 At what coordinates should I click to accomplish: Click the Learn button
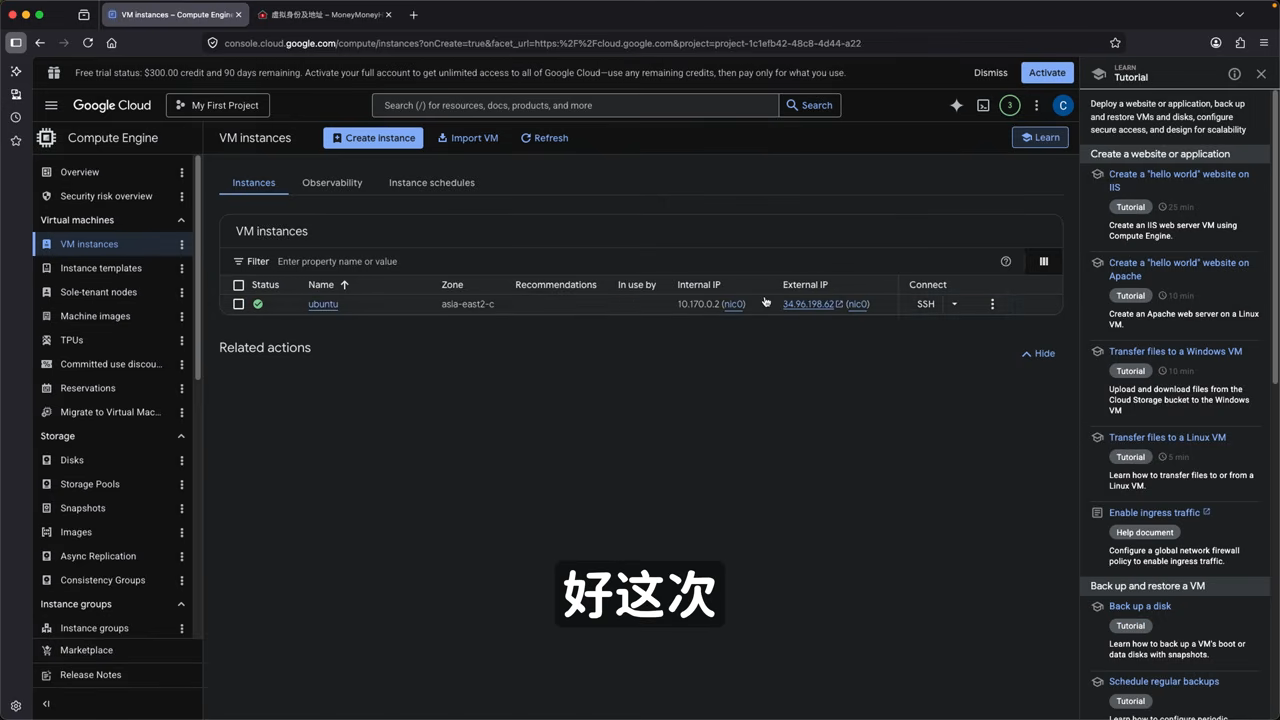coord(1040,138)
